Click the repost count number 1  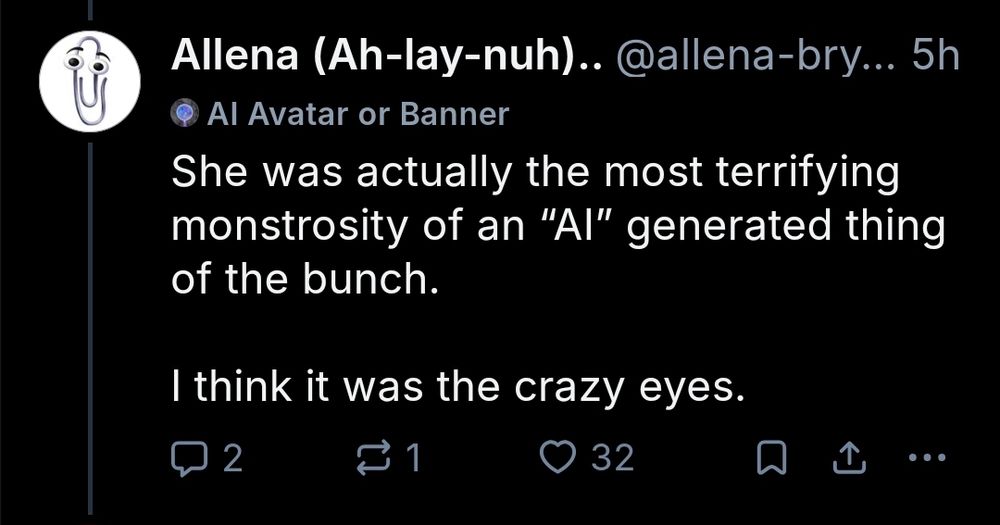click(414, 458)
